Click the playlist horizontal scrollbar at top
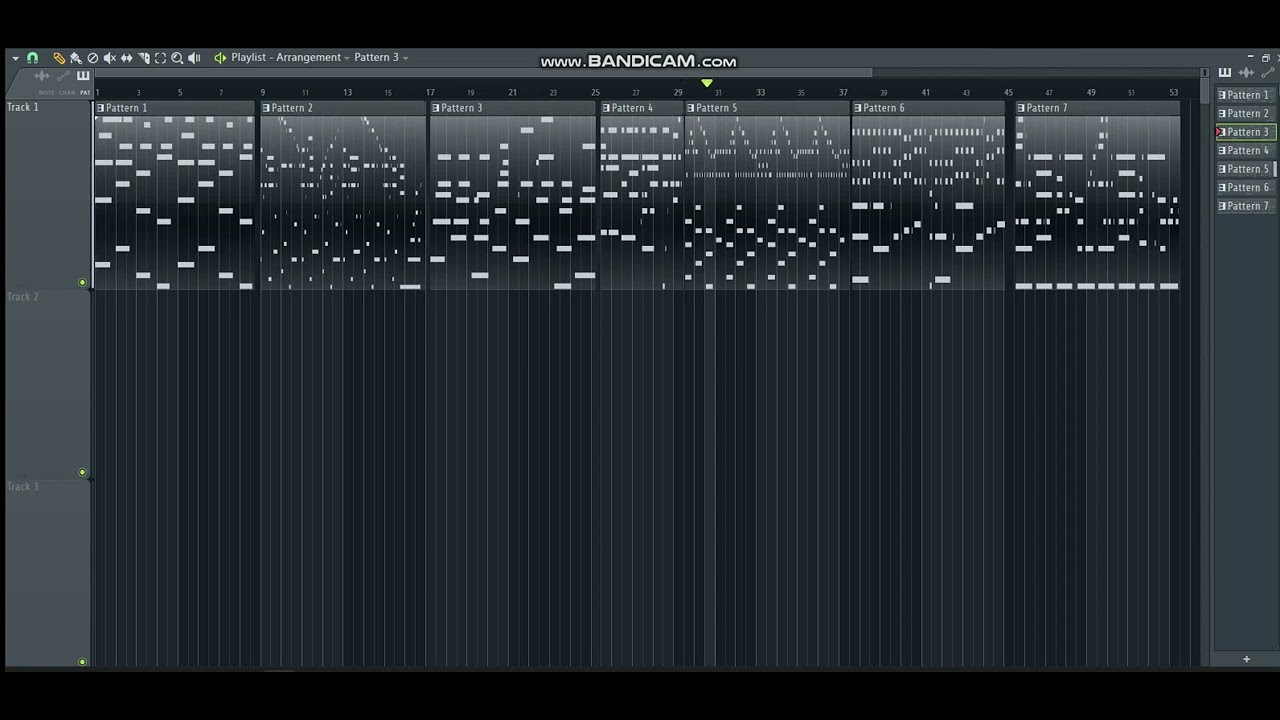 (x=484, y=73)
